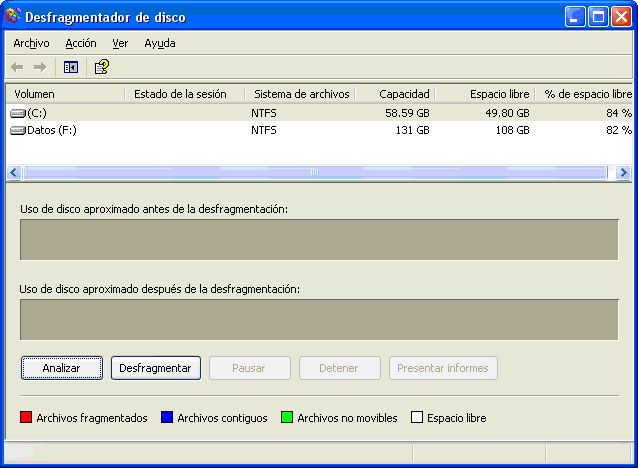Click the 49.80 GB free space cell
The width and height of the screenshot is (638, 468).
(x=507, y=113)
